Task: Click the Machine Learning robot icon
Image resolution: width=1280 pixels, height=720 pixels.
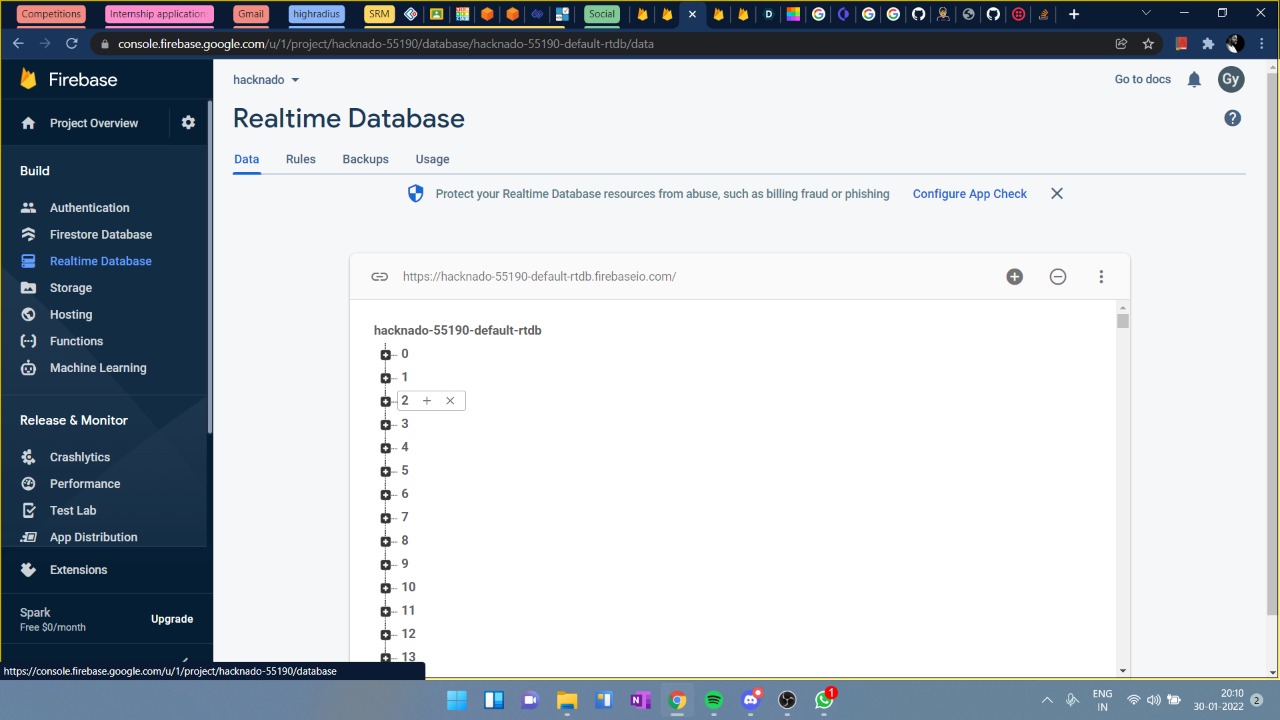Action: click(x=28, y=368)
